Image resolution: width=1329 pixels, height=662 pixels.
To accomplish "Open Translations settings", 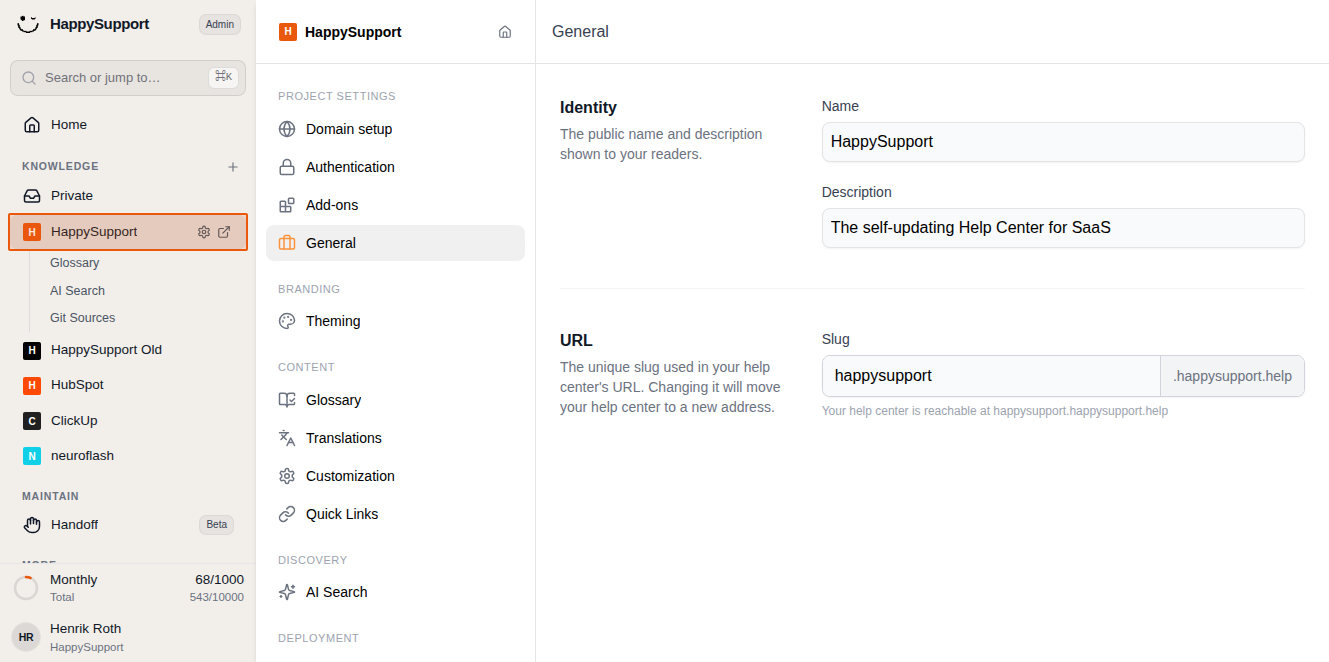I will coord(395,438).
